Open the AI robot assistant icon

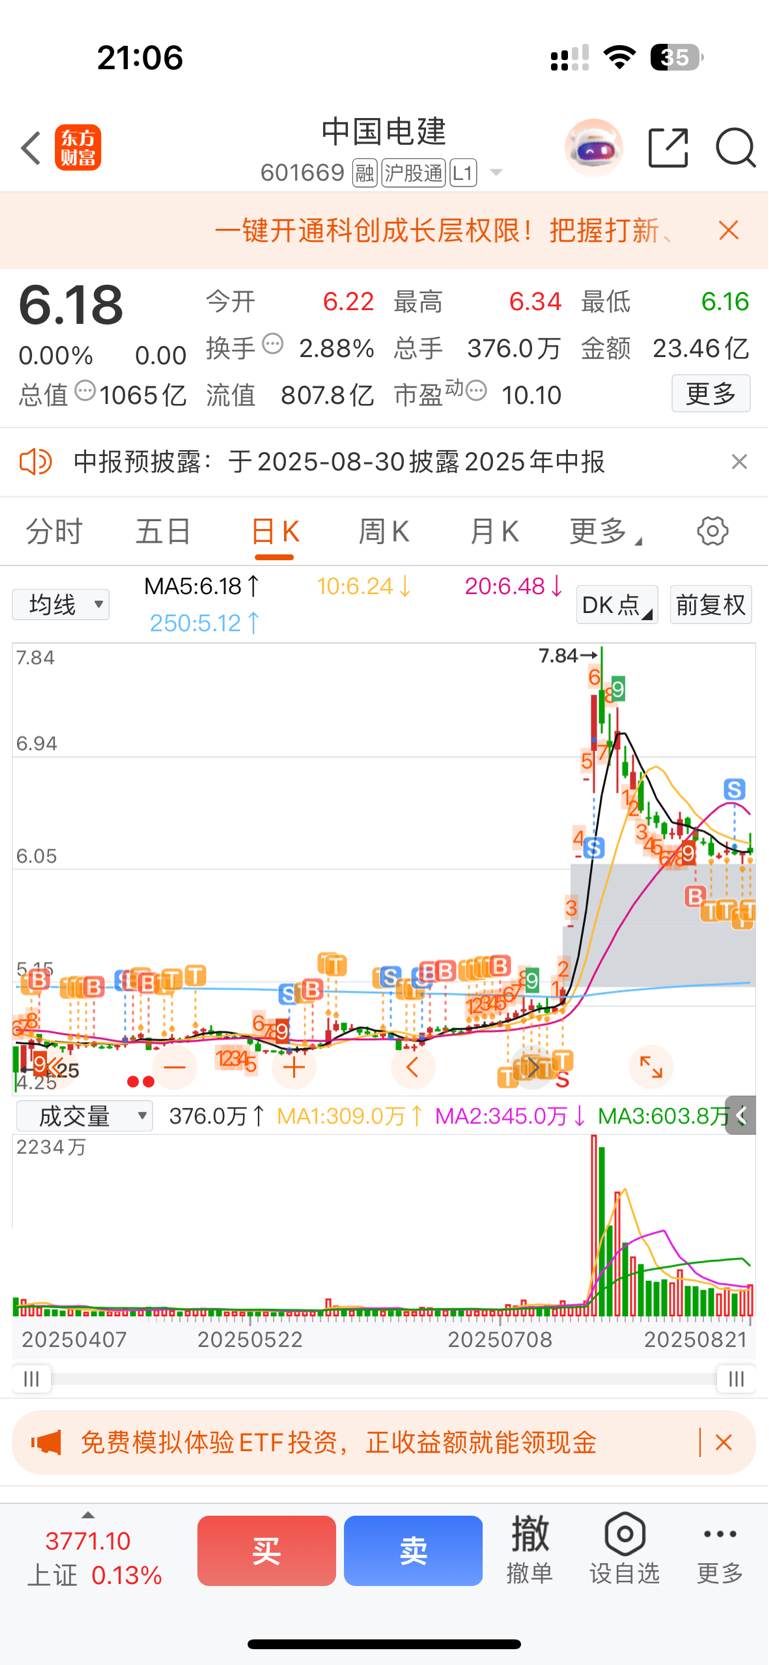[x=594, y=148]
